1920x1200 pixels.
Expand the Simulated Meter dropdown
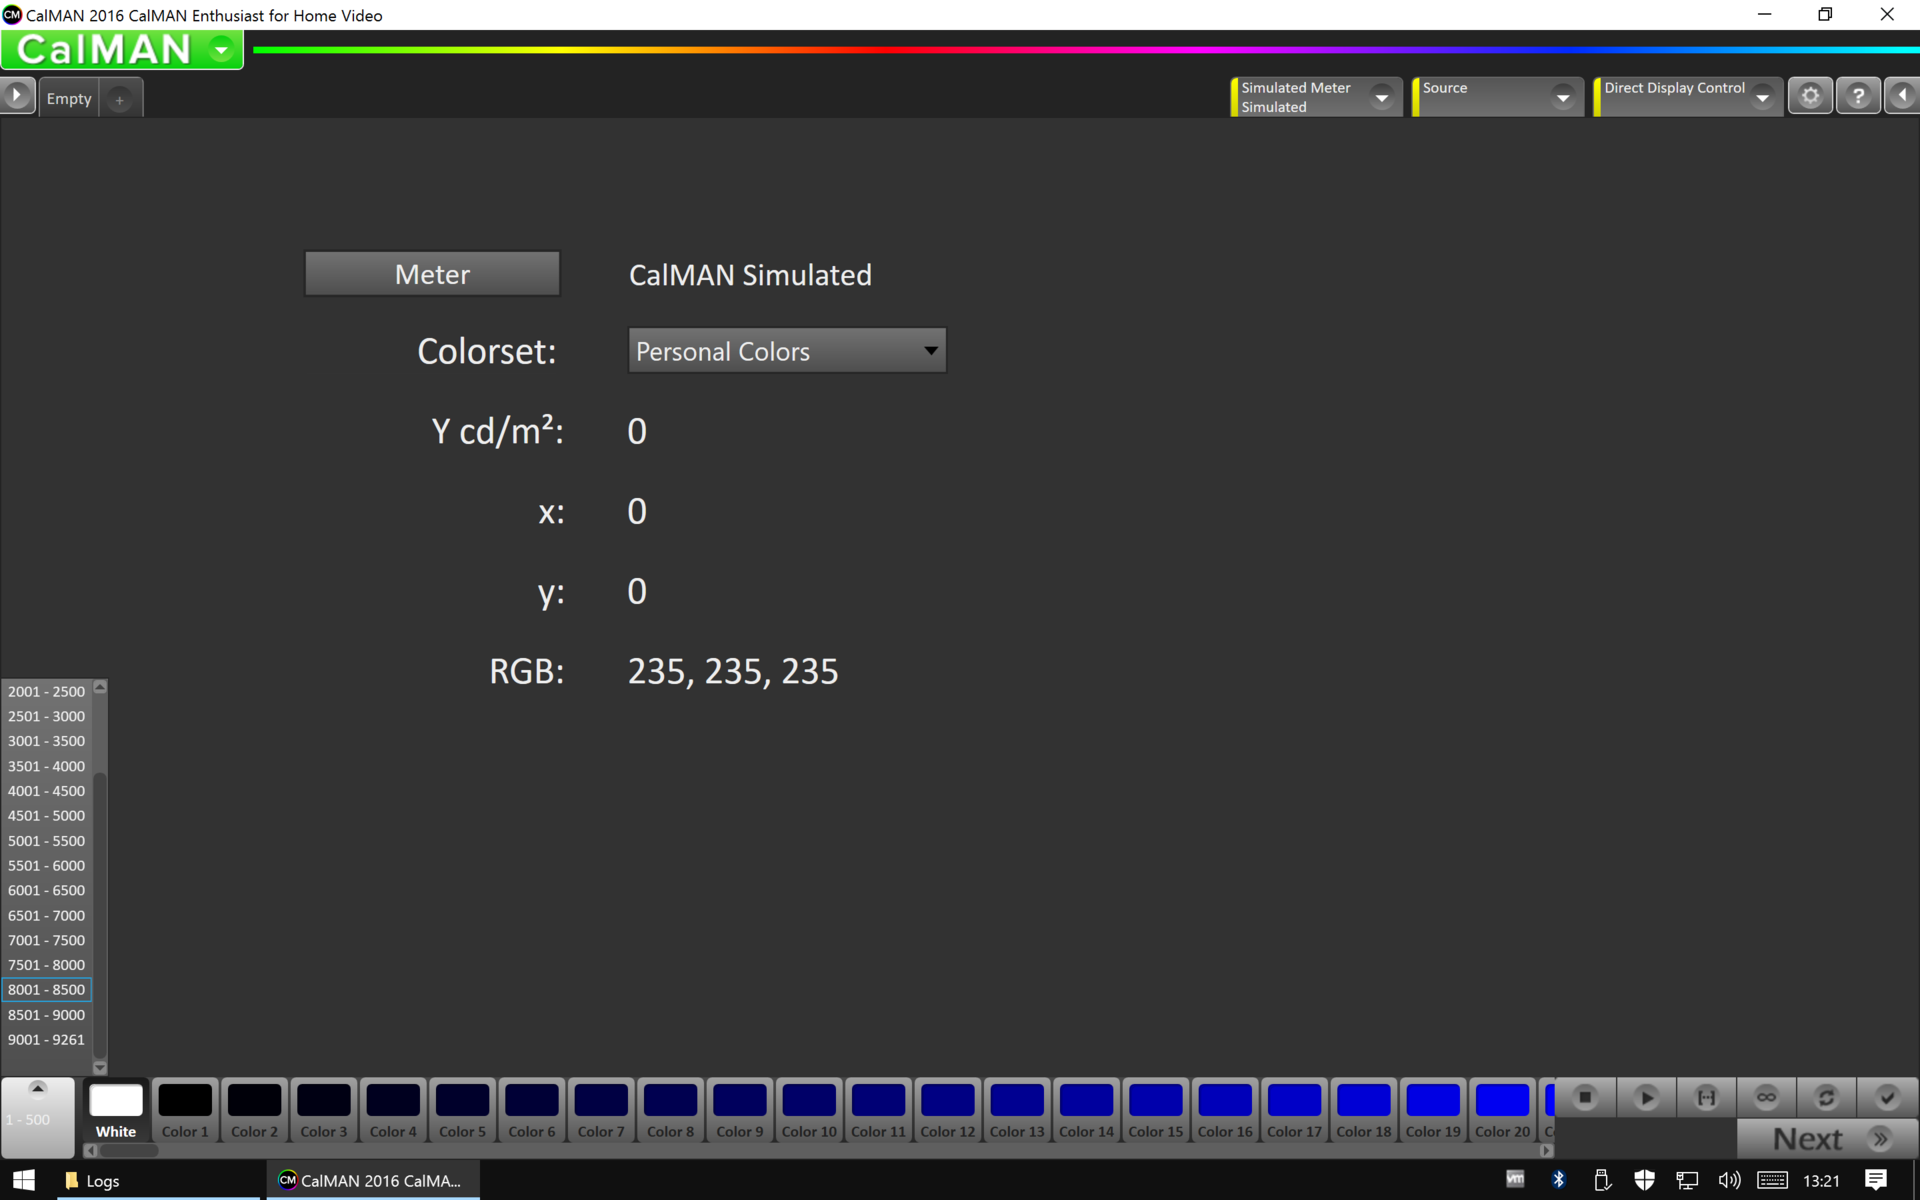click(1382, 97)
